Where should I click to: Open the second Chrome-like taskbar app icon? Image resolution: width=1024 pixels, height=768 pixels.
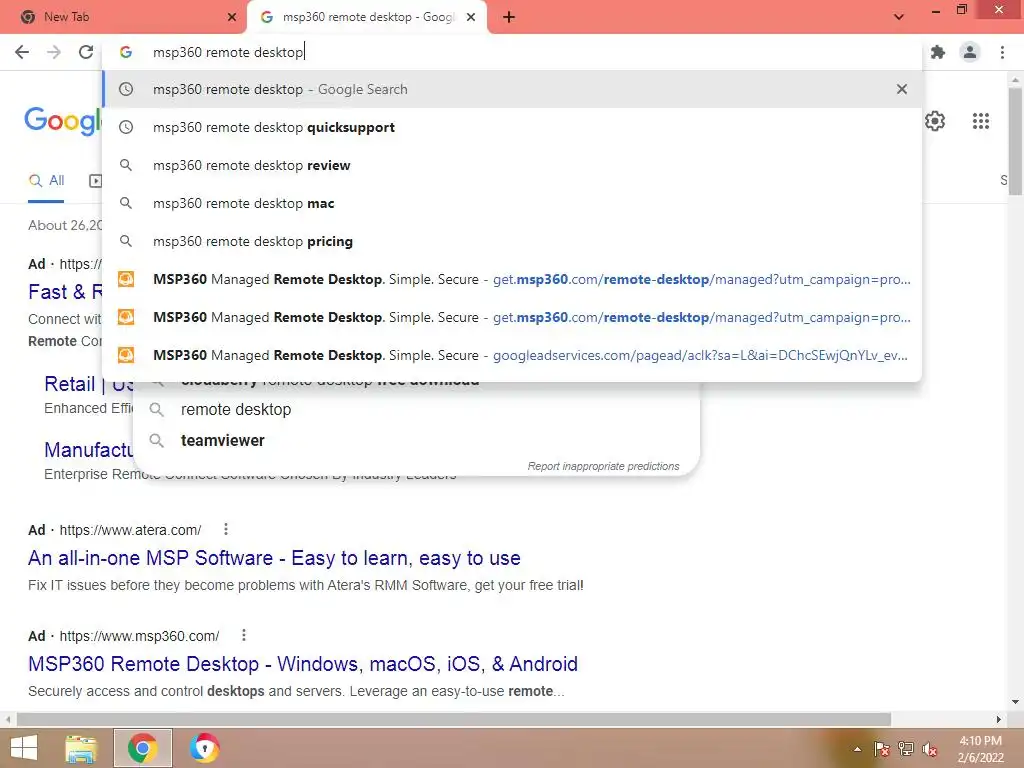[x=204, y=748]
